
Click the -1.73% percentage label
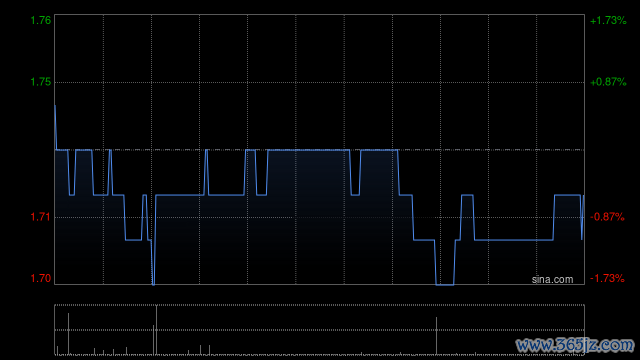[607, 278]
